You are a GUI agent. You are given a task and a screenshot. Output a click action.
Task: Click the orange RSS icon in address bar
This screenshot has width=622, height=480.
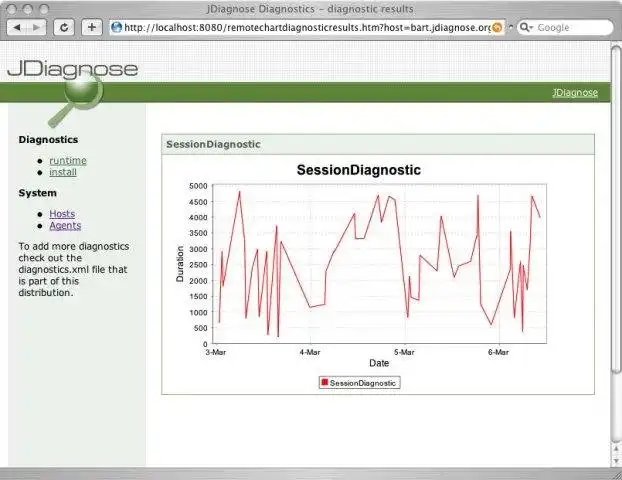click(497, 27)
